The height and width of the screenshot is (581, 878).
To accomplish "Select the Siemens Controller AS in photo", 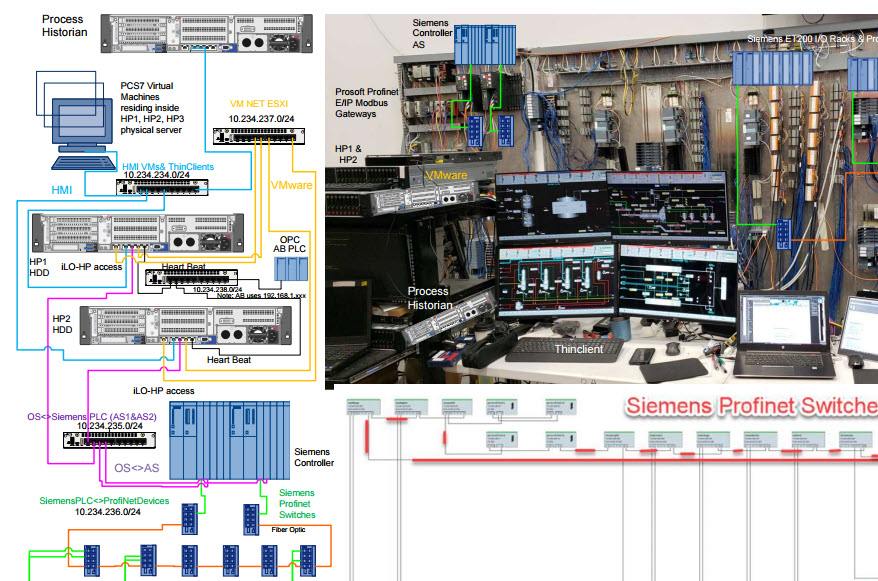I will click(x=483, y=45).
